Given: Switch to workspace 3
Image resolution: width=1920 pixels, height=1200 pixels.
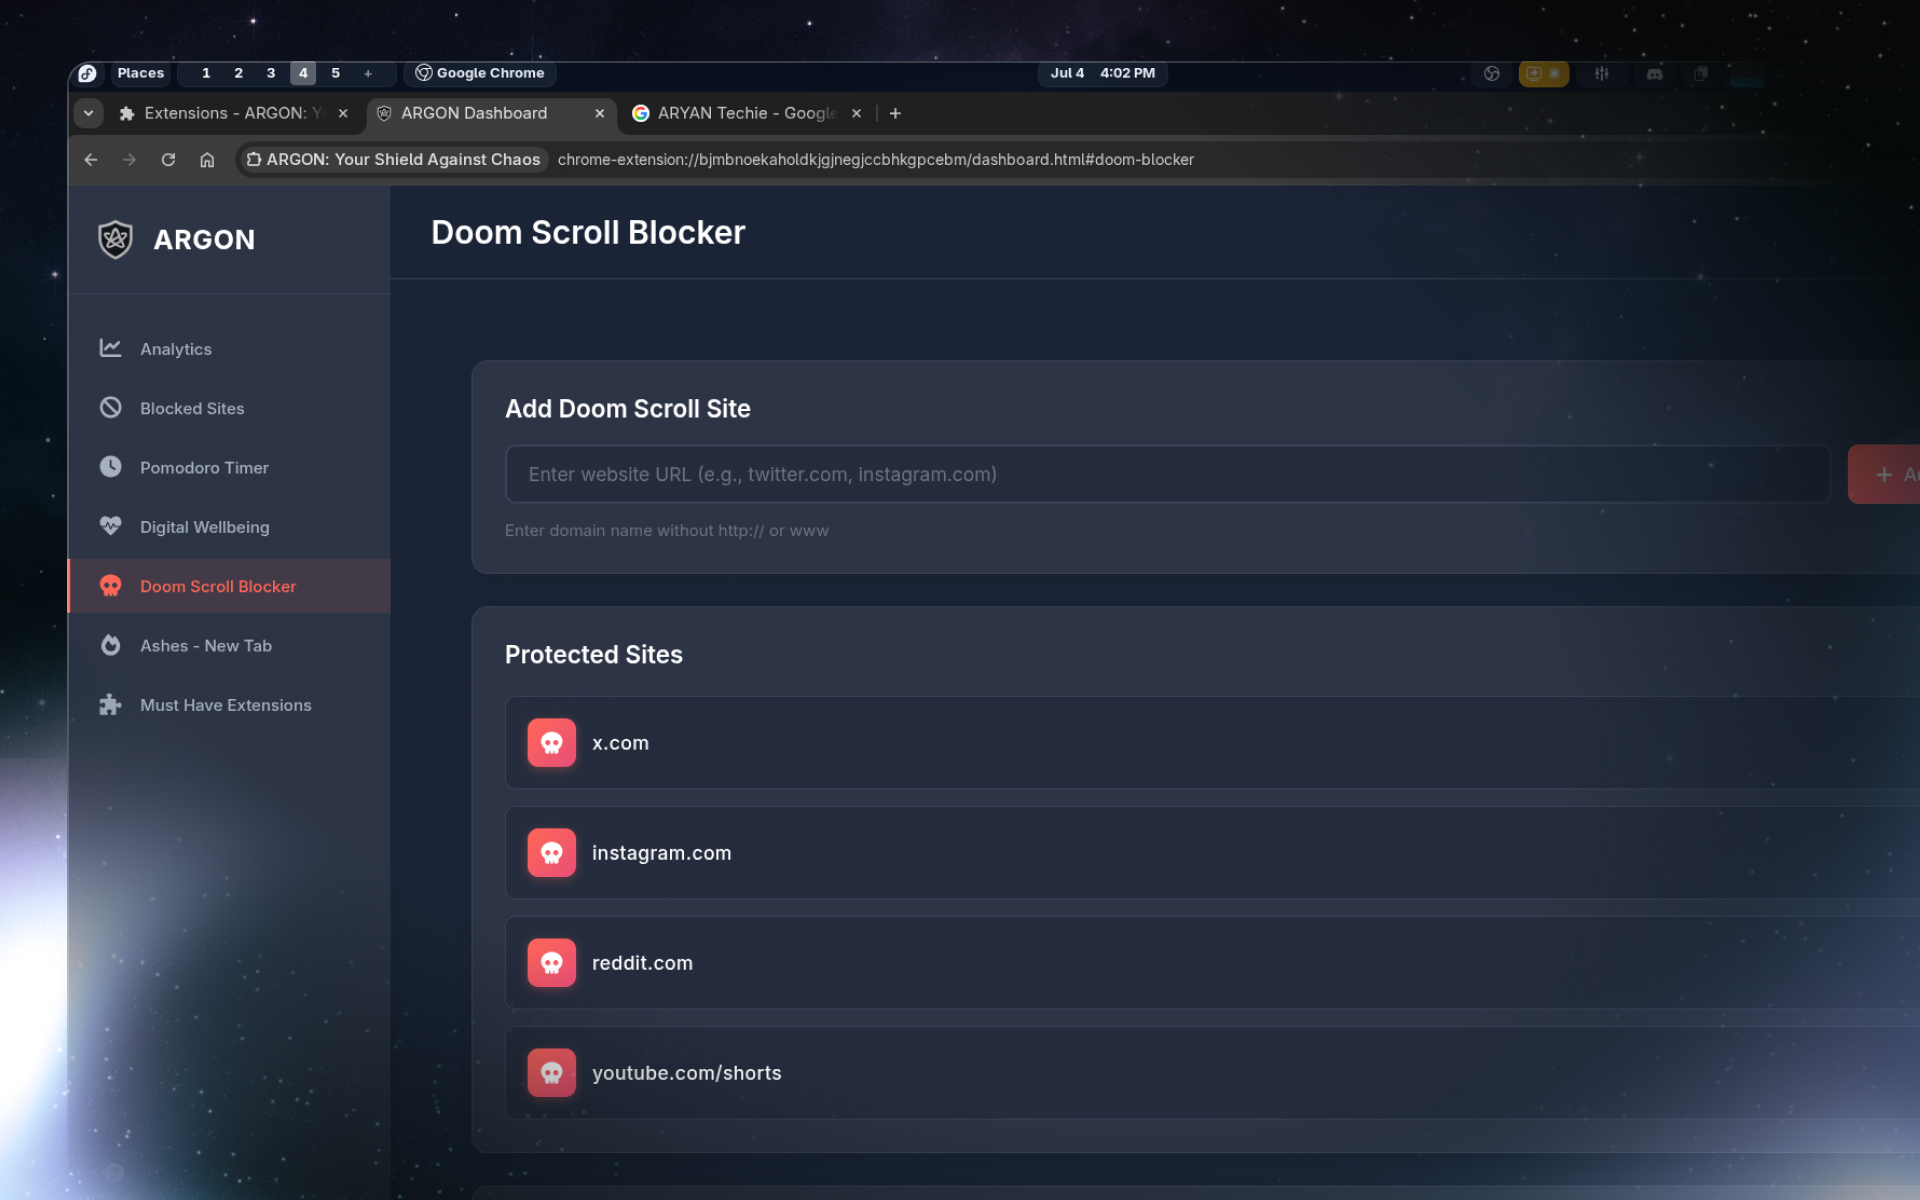Looking at the screenshot, I should pos(271,73).
